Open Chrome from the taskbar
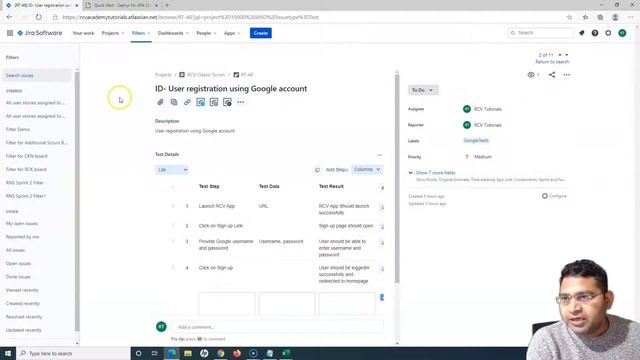The height and width of the screenshot is (360, 640). point(220,353)
